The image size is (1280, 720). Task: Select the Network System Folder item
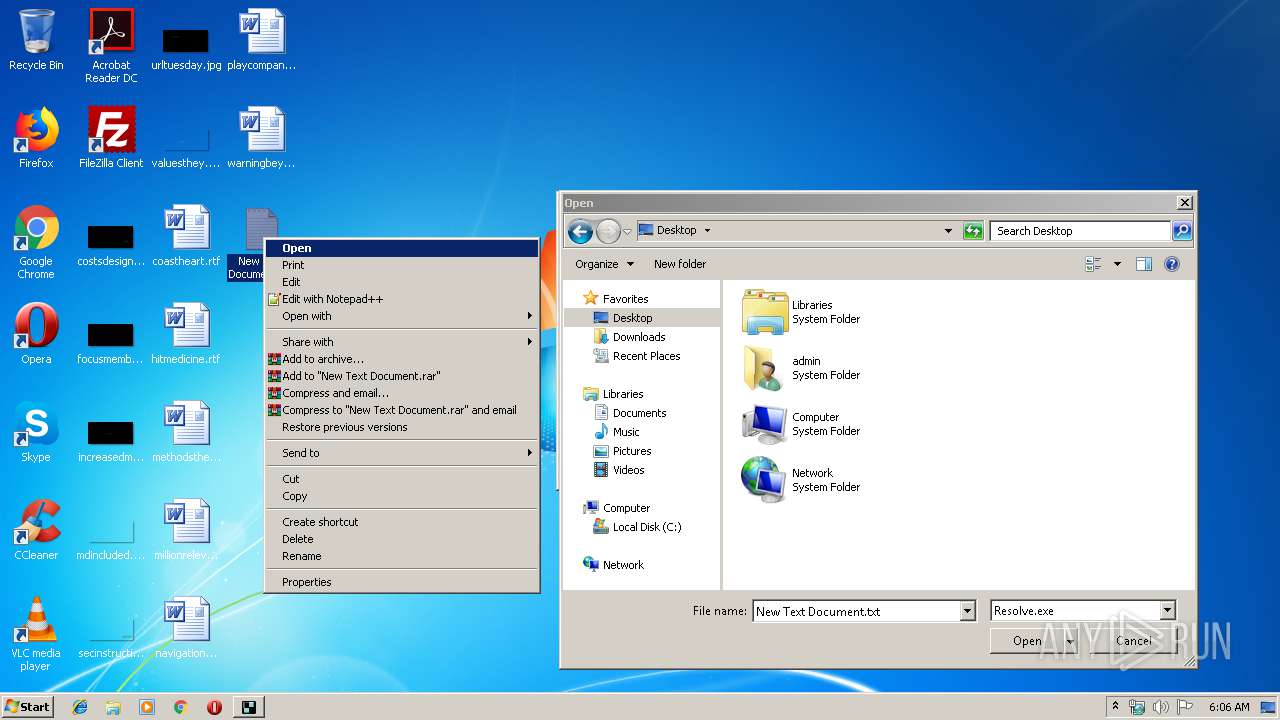click(802, 480)
